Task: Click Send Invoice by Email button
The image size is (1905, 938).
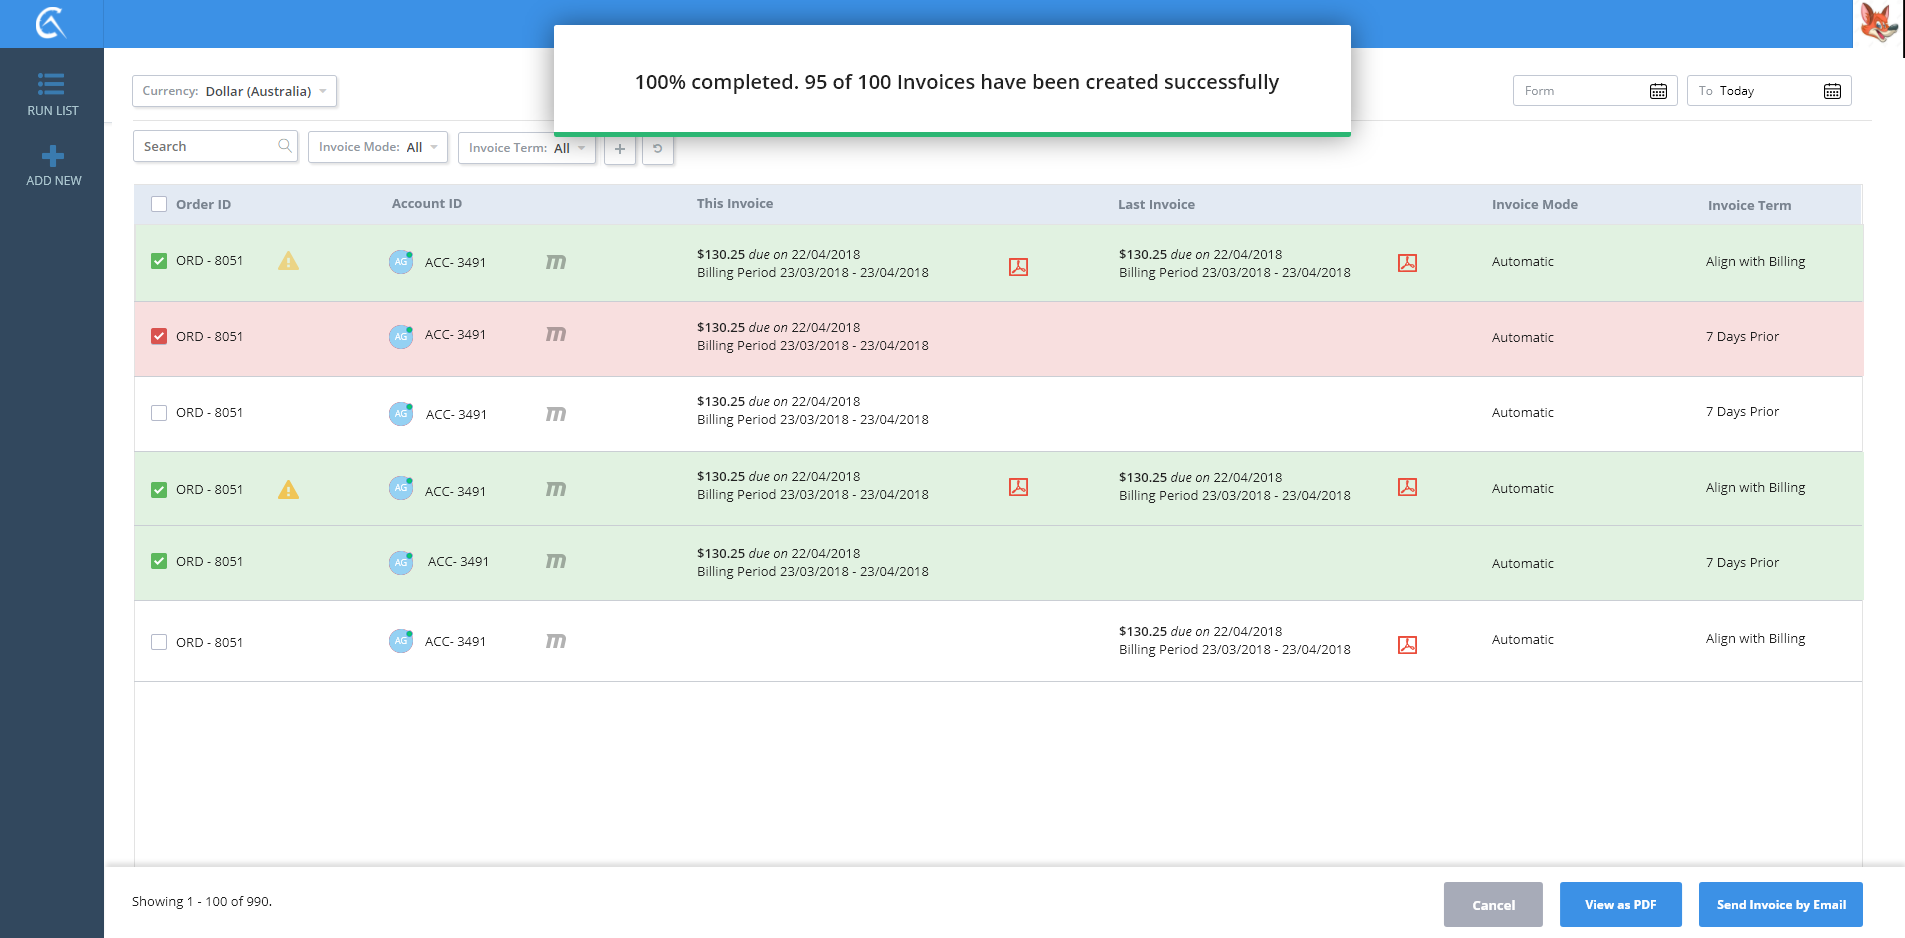Action: (x=1780, y=905)
